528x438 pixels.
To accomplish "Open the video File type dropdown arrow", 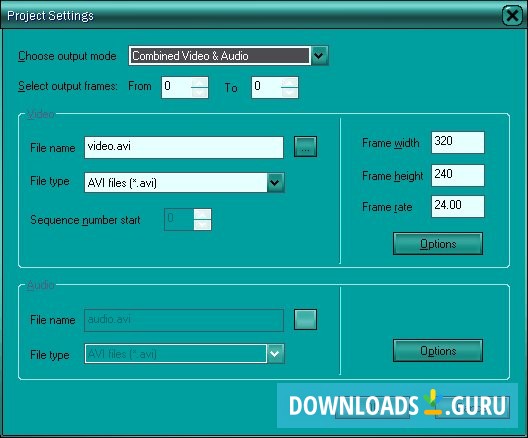I will pyautogui.click(x=275, y=182).
